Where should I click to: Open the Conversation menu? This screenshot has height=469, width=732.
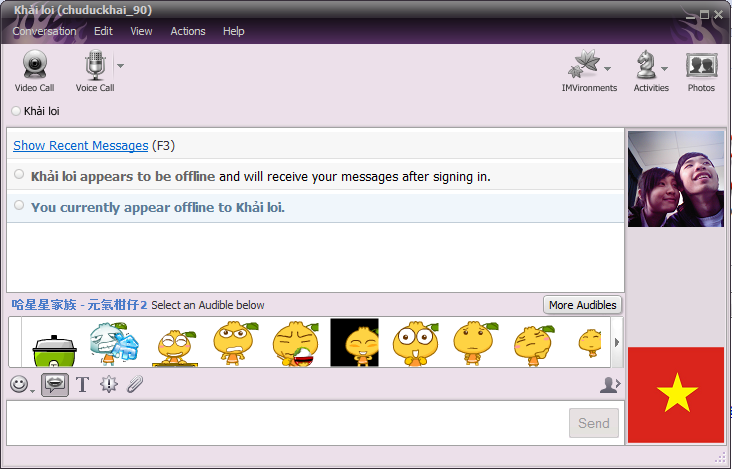point(44,31)
